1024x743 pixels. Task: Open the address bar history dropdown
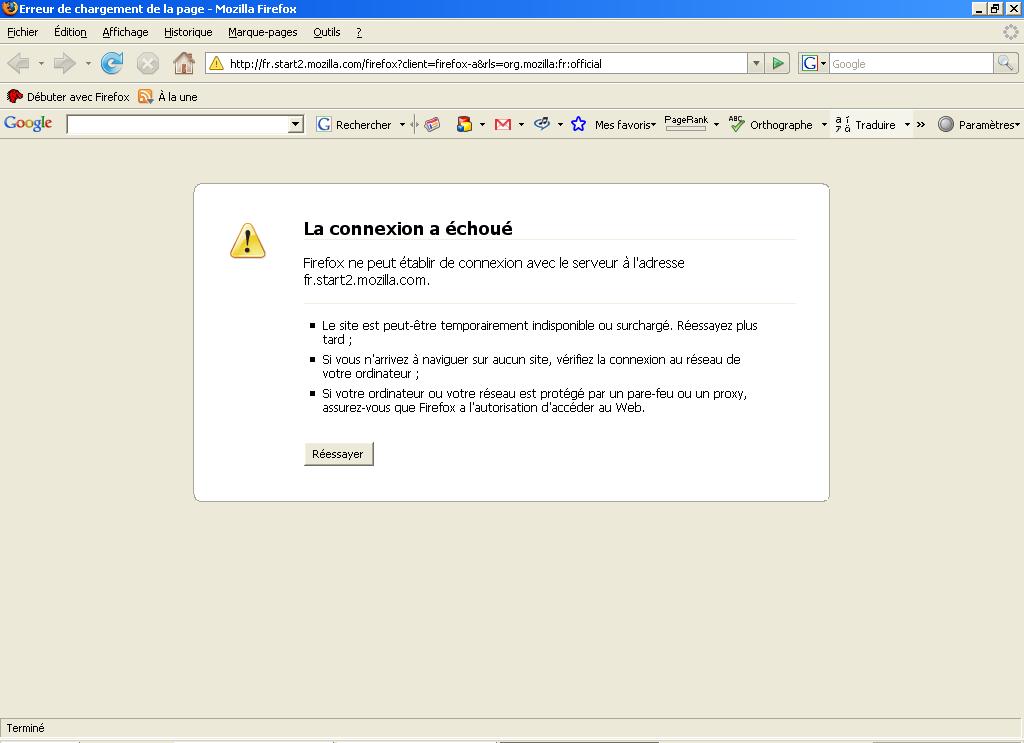[x=756, y=63]
